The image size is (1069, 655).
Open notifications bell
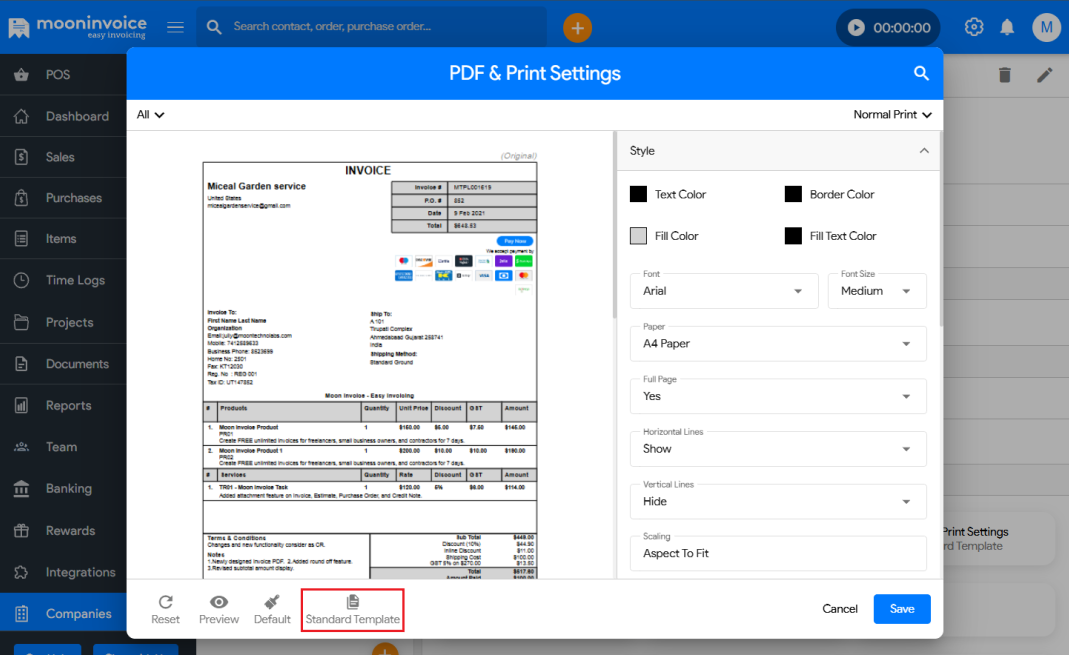click(1007, 27)
